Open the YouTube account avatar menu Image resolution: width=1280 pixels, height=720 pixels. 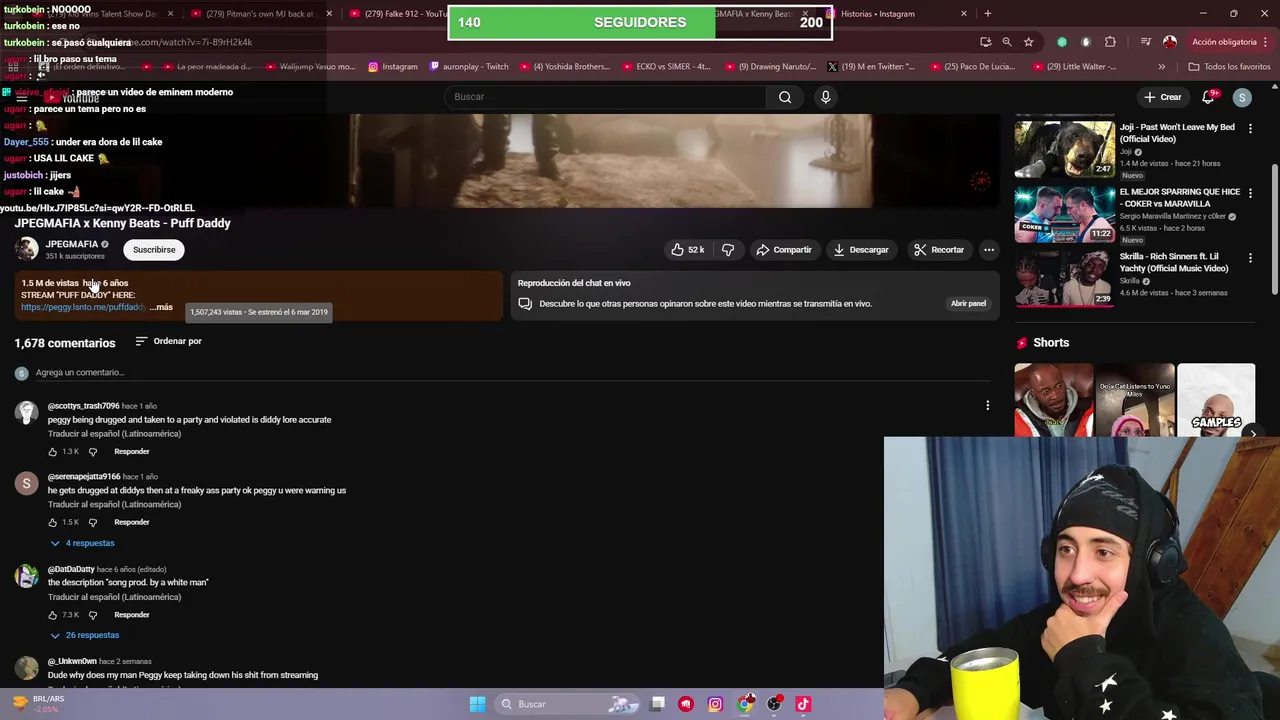pyautogui.click(x=1242, y=97)
